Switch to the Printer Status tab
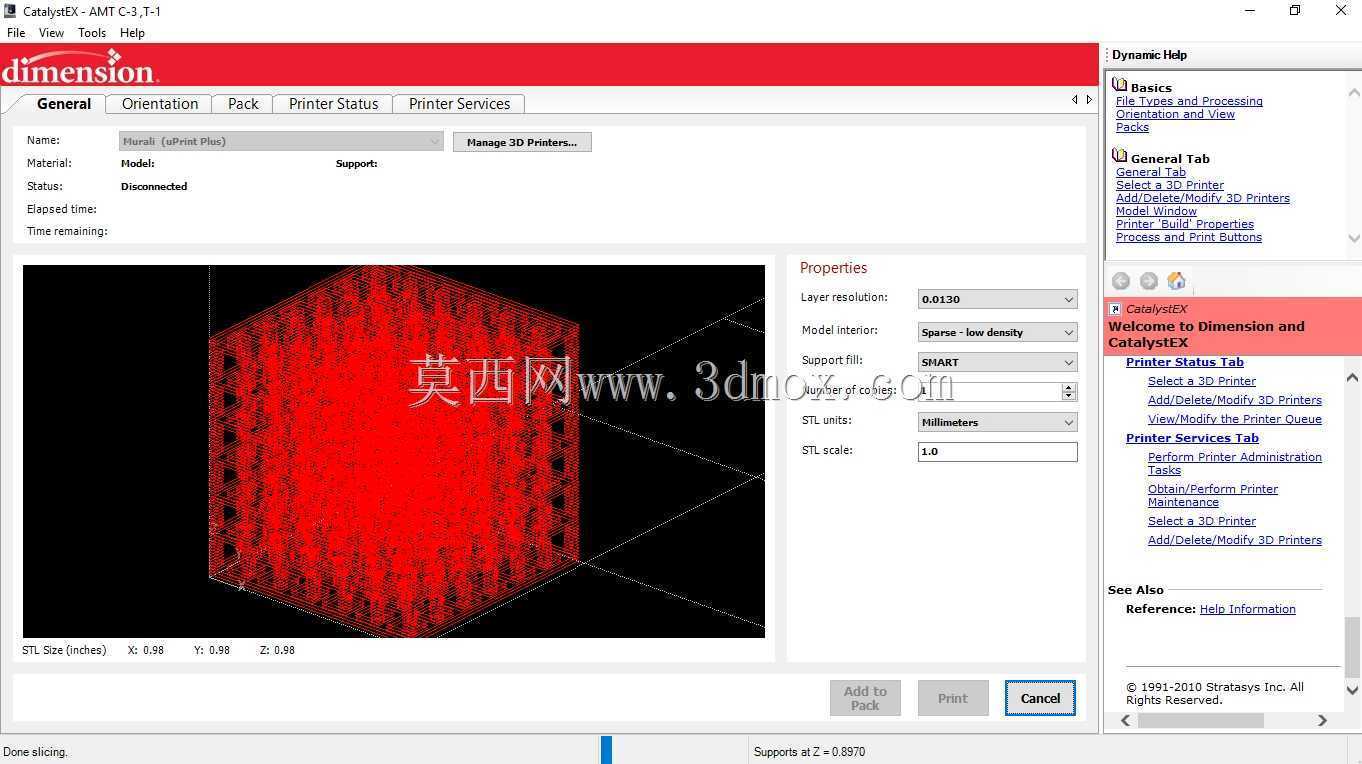Image resolution: width=1362 pixels, height=764 pixels. click(334, 104)
